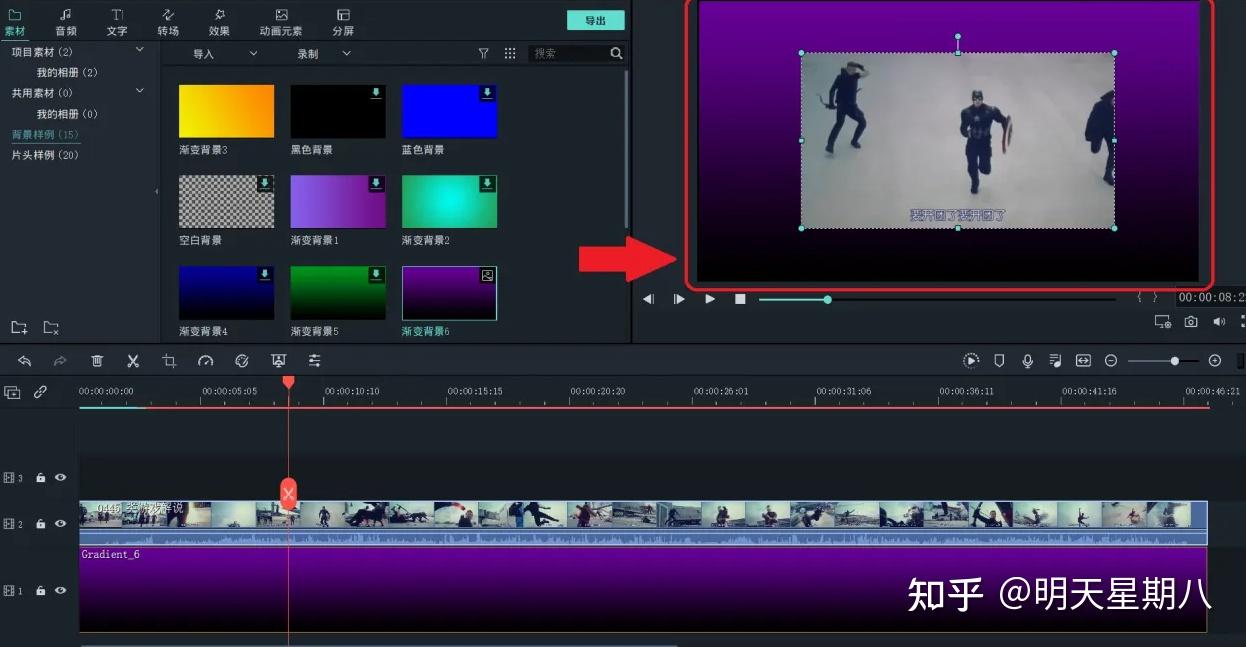
Task: Collapse the 项目素材 tree section
Action: click(140, 50)
